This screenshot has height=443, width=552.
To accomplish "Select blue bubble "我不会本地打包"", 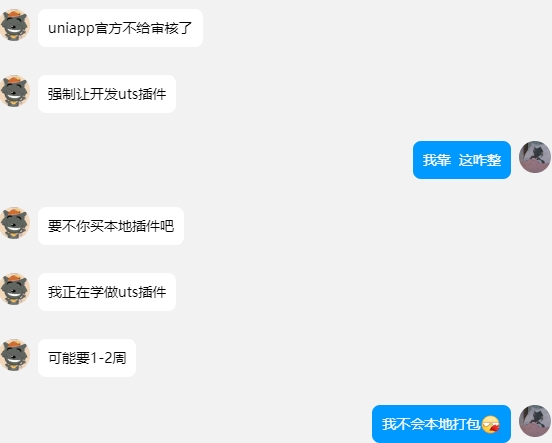I will tap(441, 424).
